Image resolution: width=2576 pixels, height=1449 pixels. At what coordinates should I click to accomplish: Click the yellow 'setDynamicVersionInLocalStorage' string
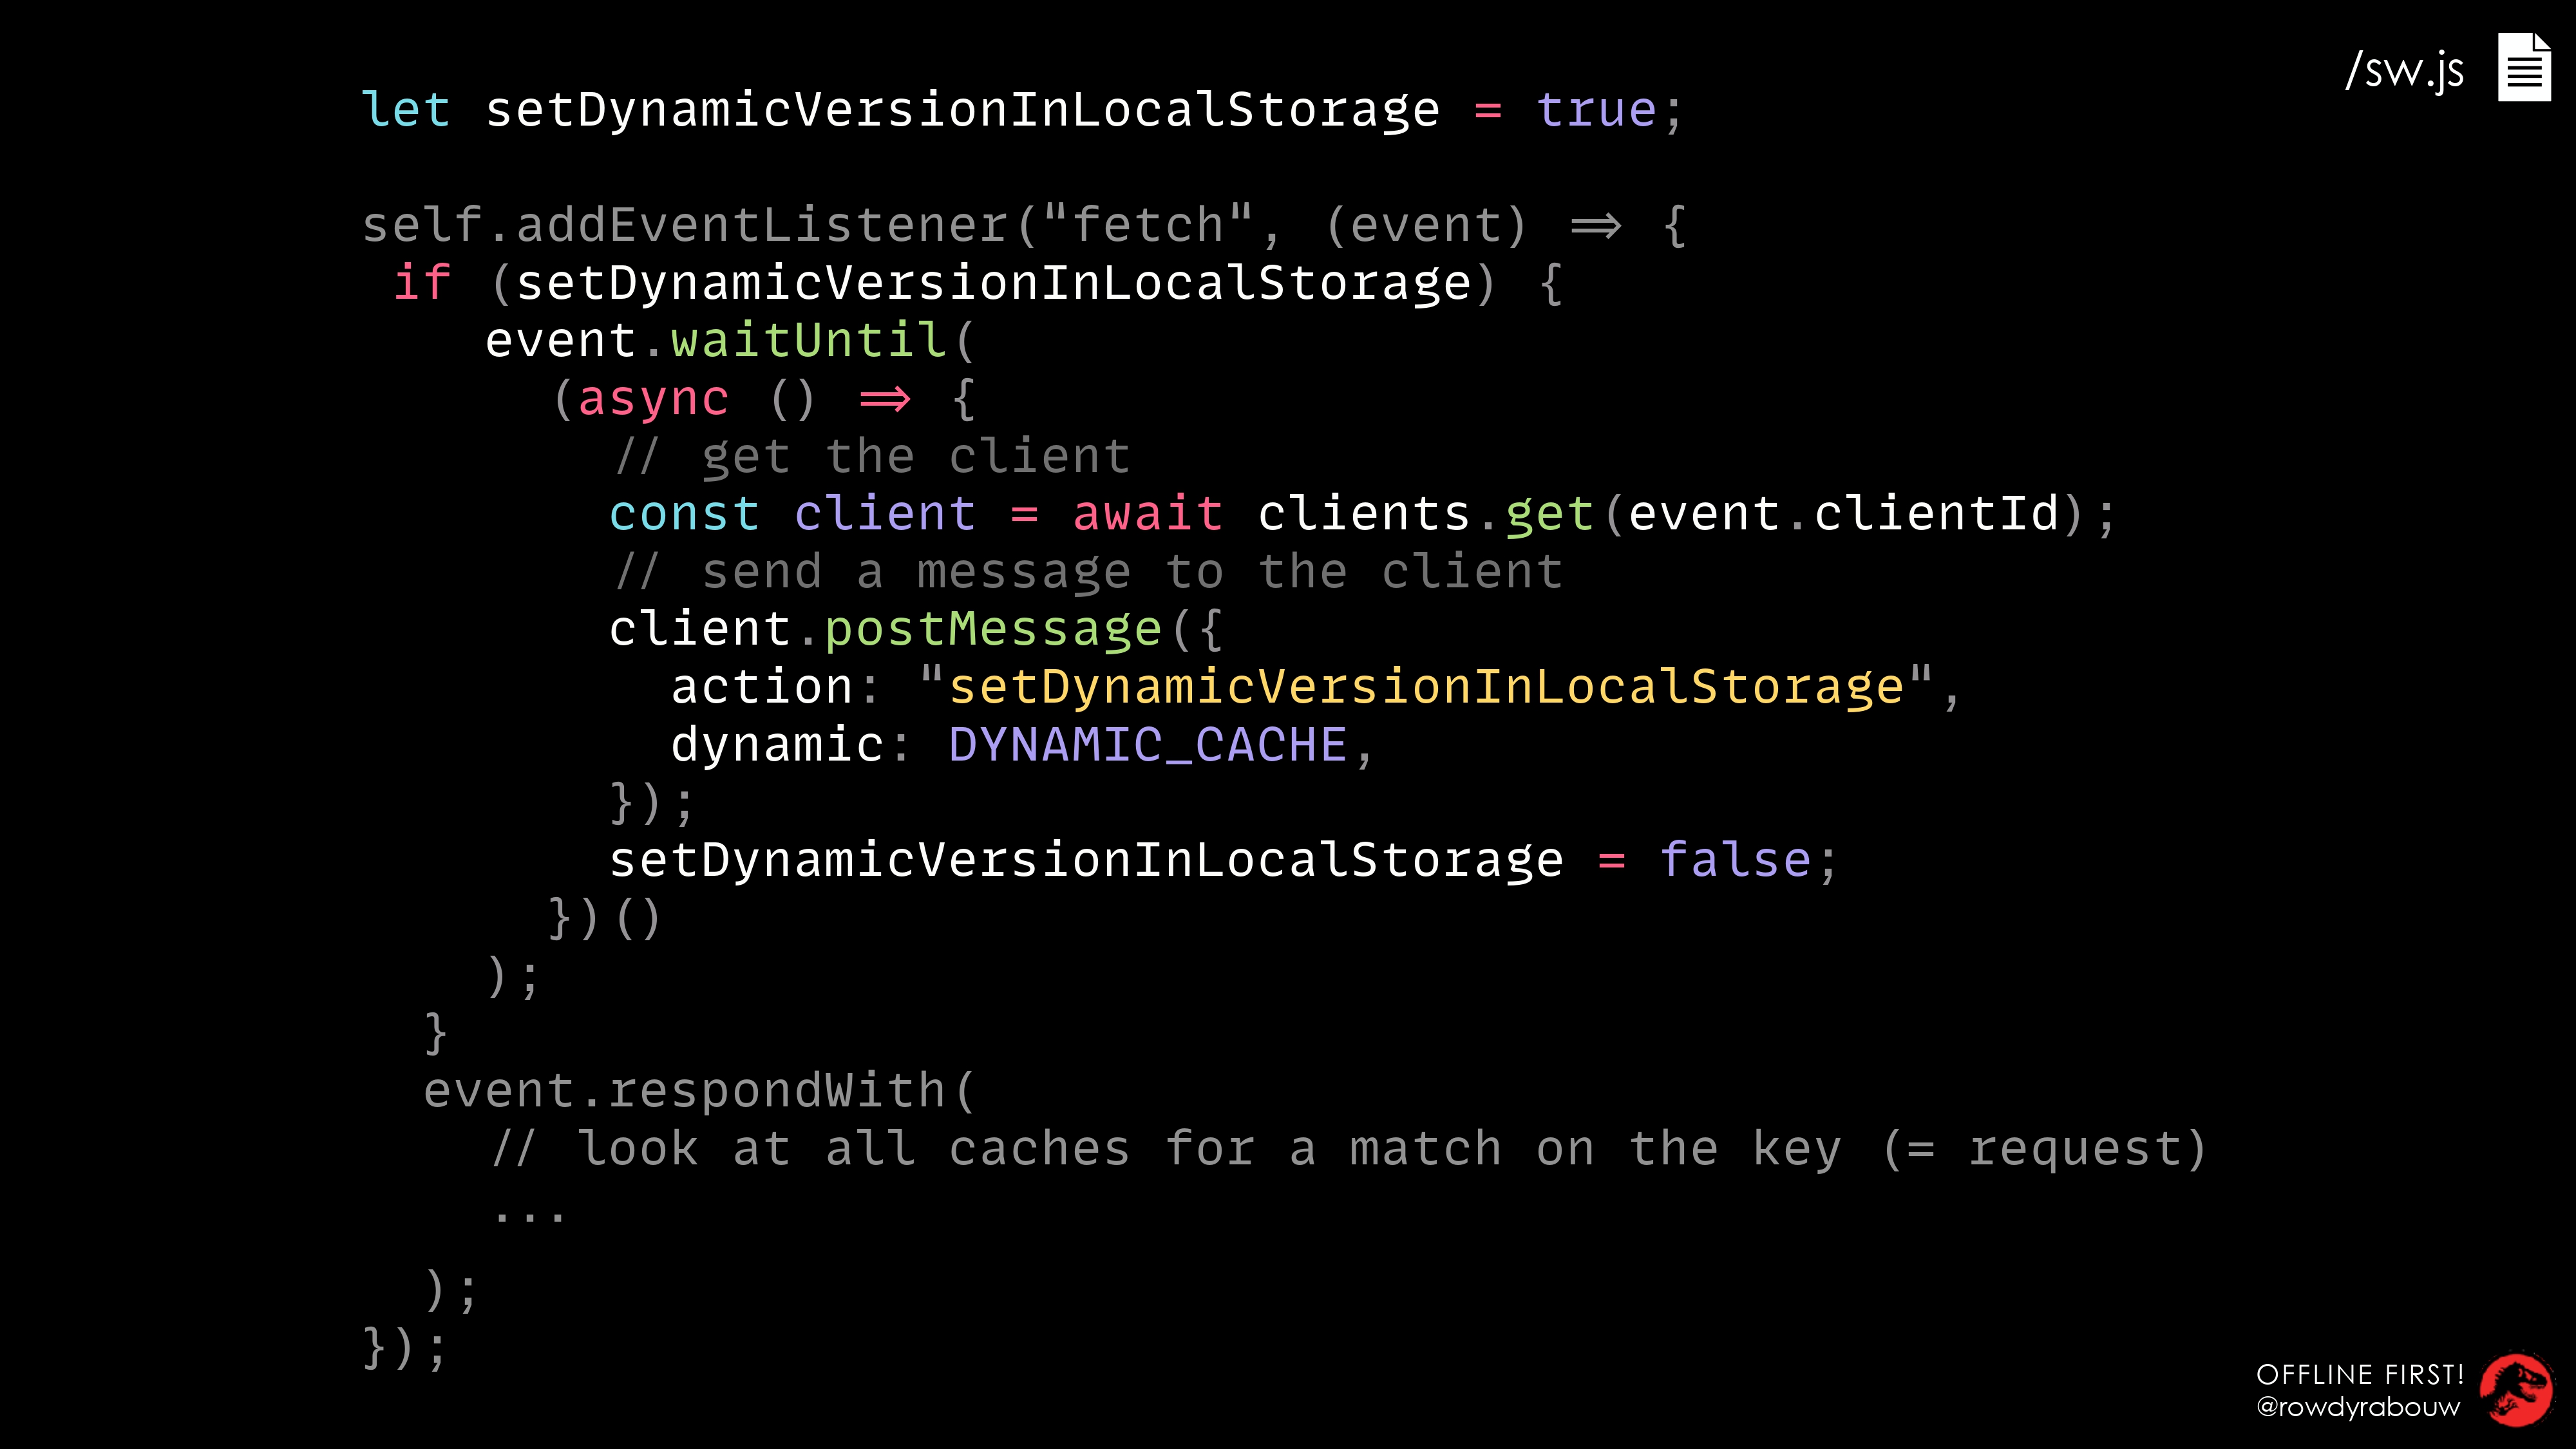click(x=1426, y=687)
